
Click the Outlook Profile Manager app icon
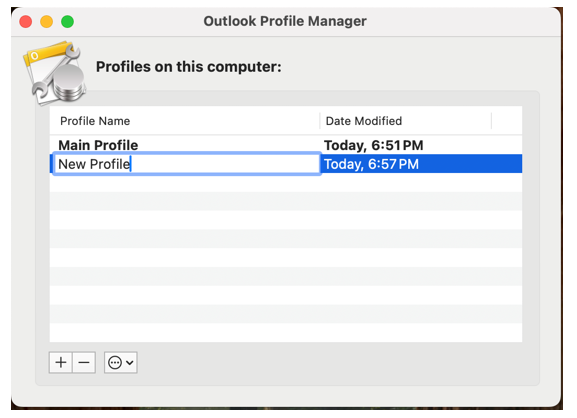pos(54,73)
